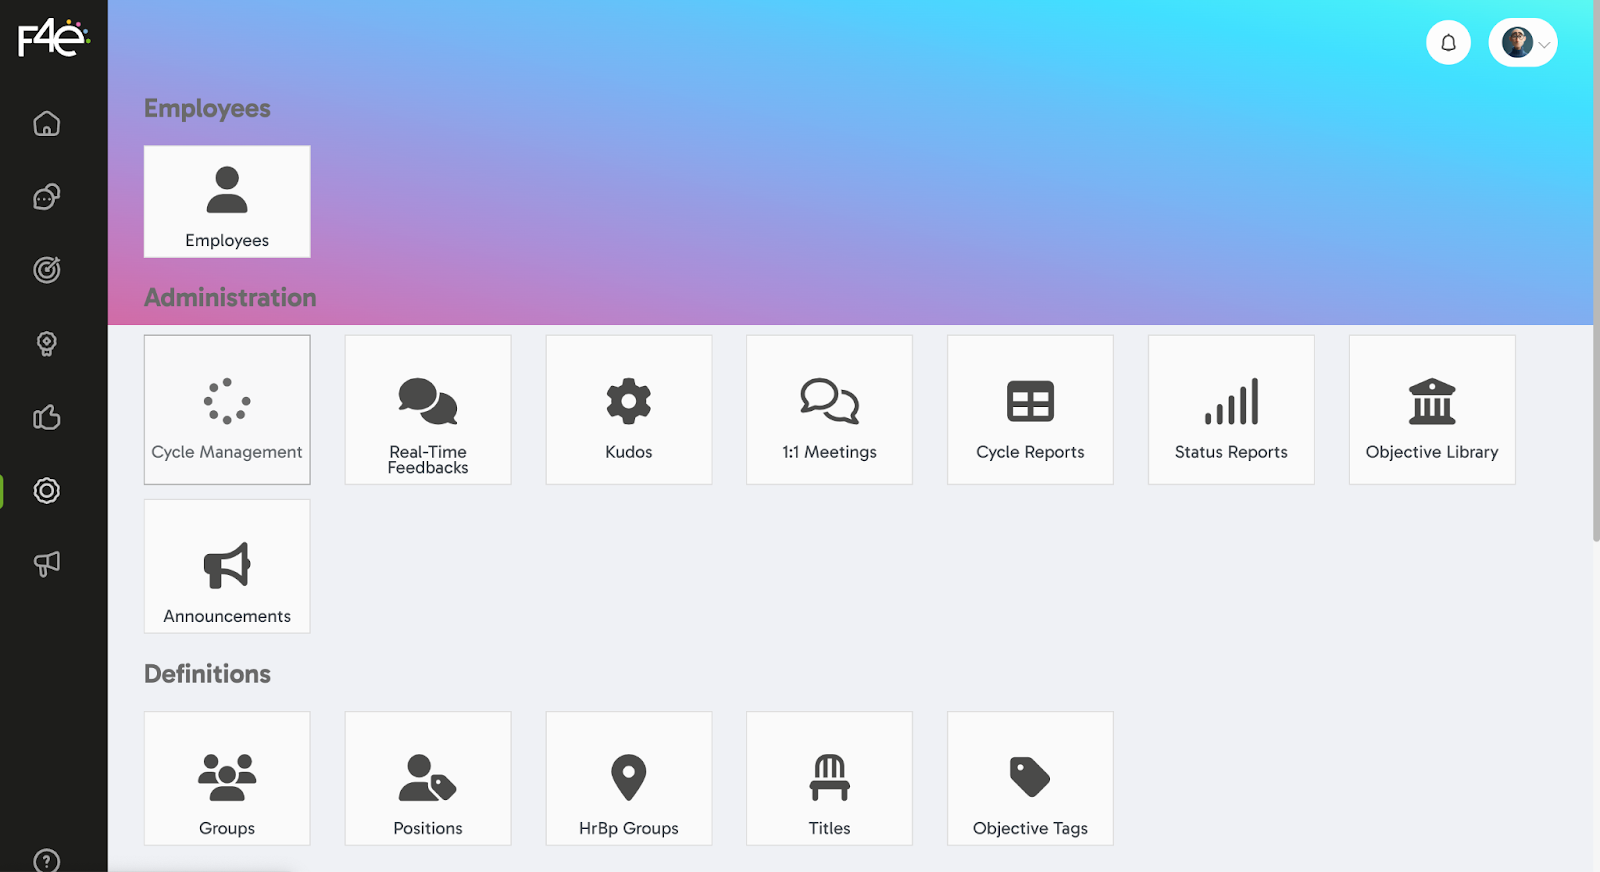This screenshot has height=872, width=1600.
Task: Click the home icon in sidebar
Action: [47, 124]
